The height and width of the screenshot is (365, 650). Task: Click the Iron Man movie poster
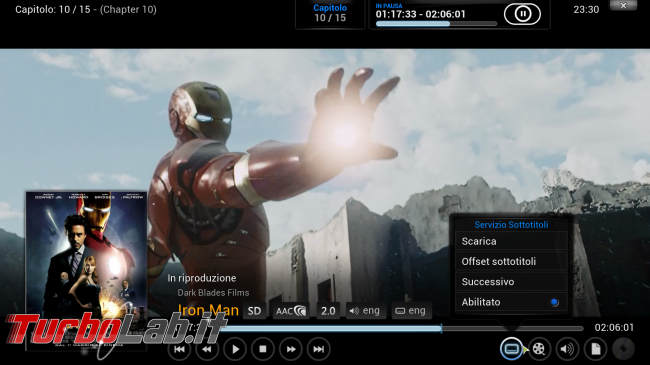[86, 270]
